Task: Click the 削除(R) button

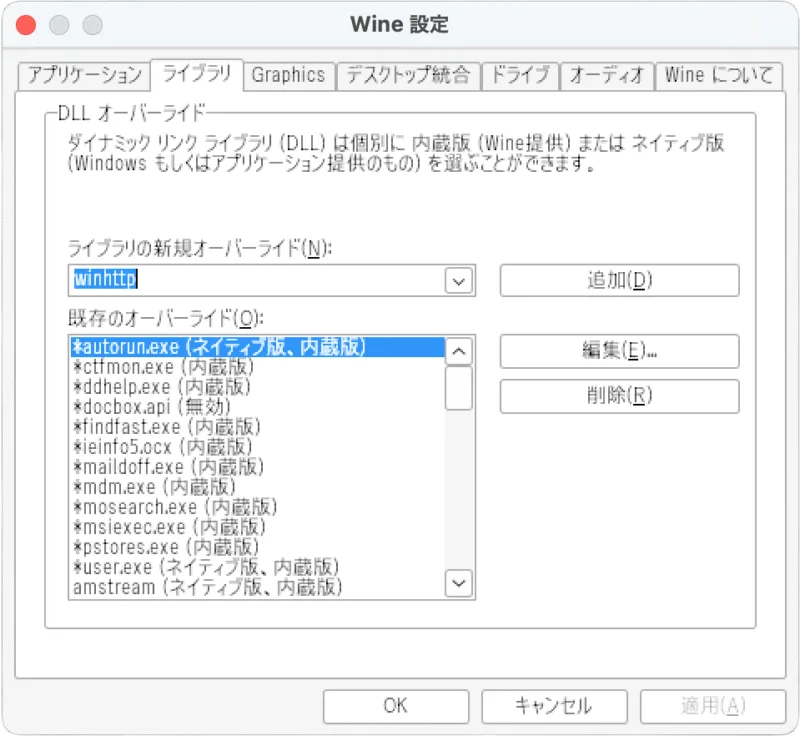Action: coord(619,396)
